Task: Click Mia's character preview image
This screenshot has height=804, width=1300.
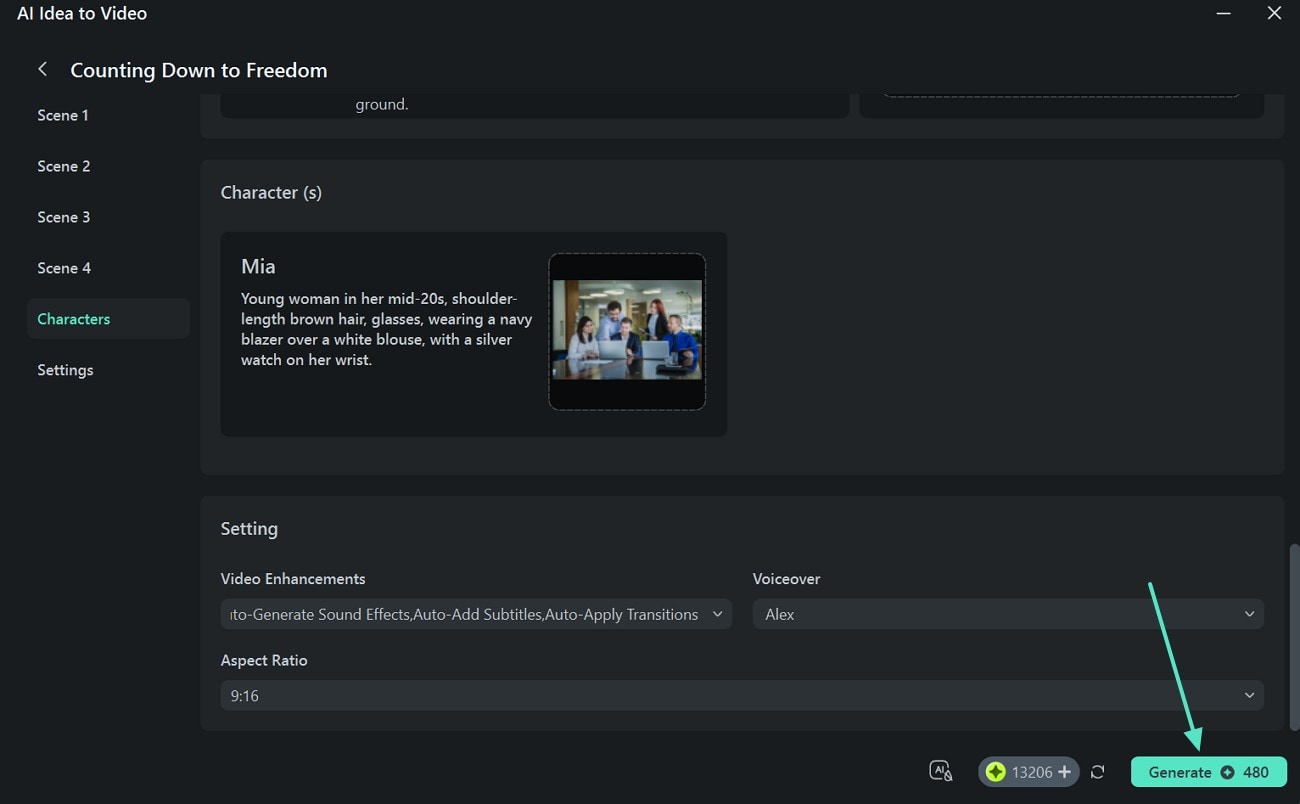Action: pyautogui.click(x=627, y=331)
